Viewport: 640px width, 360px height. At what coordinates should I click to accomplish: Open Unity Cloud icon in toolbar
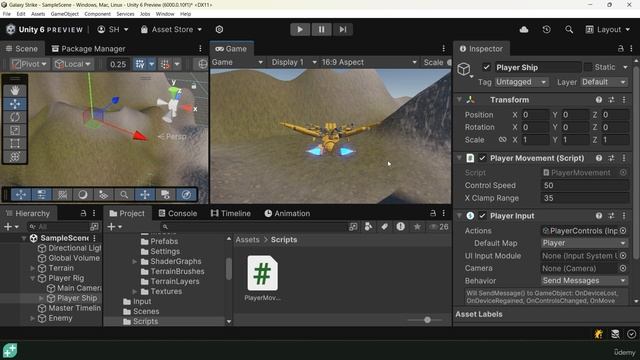(x=524, y=29)
